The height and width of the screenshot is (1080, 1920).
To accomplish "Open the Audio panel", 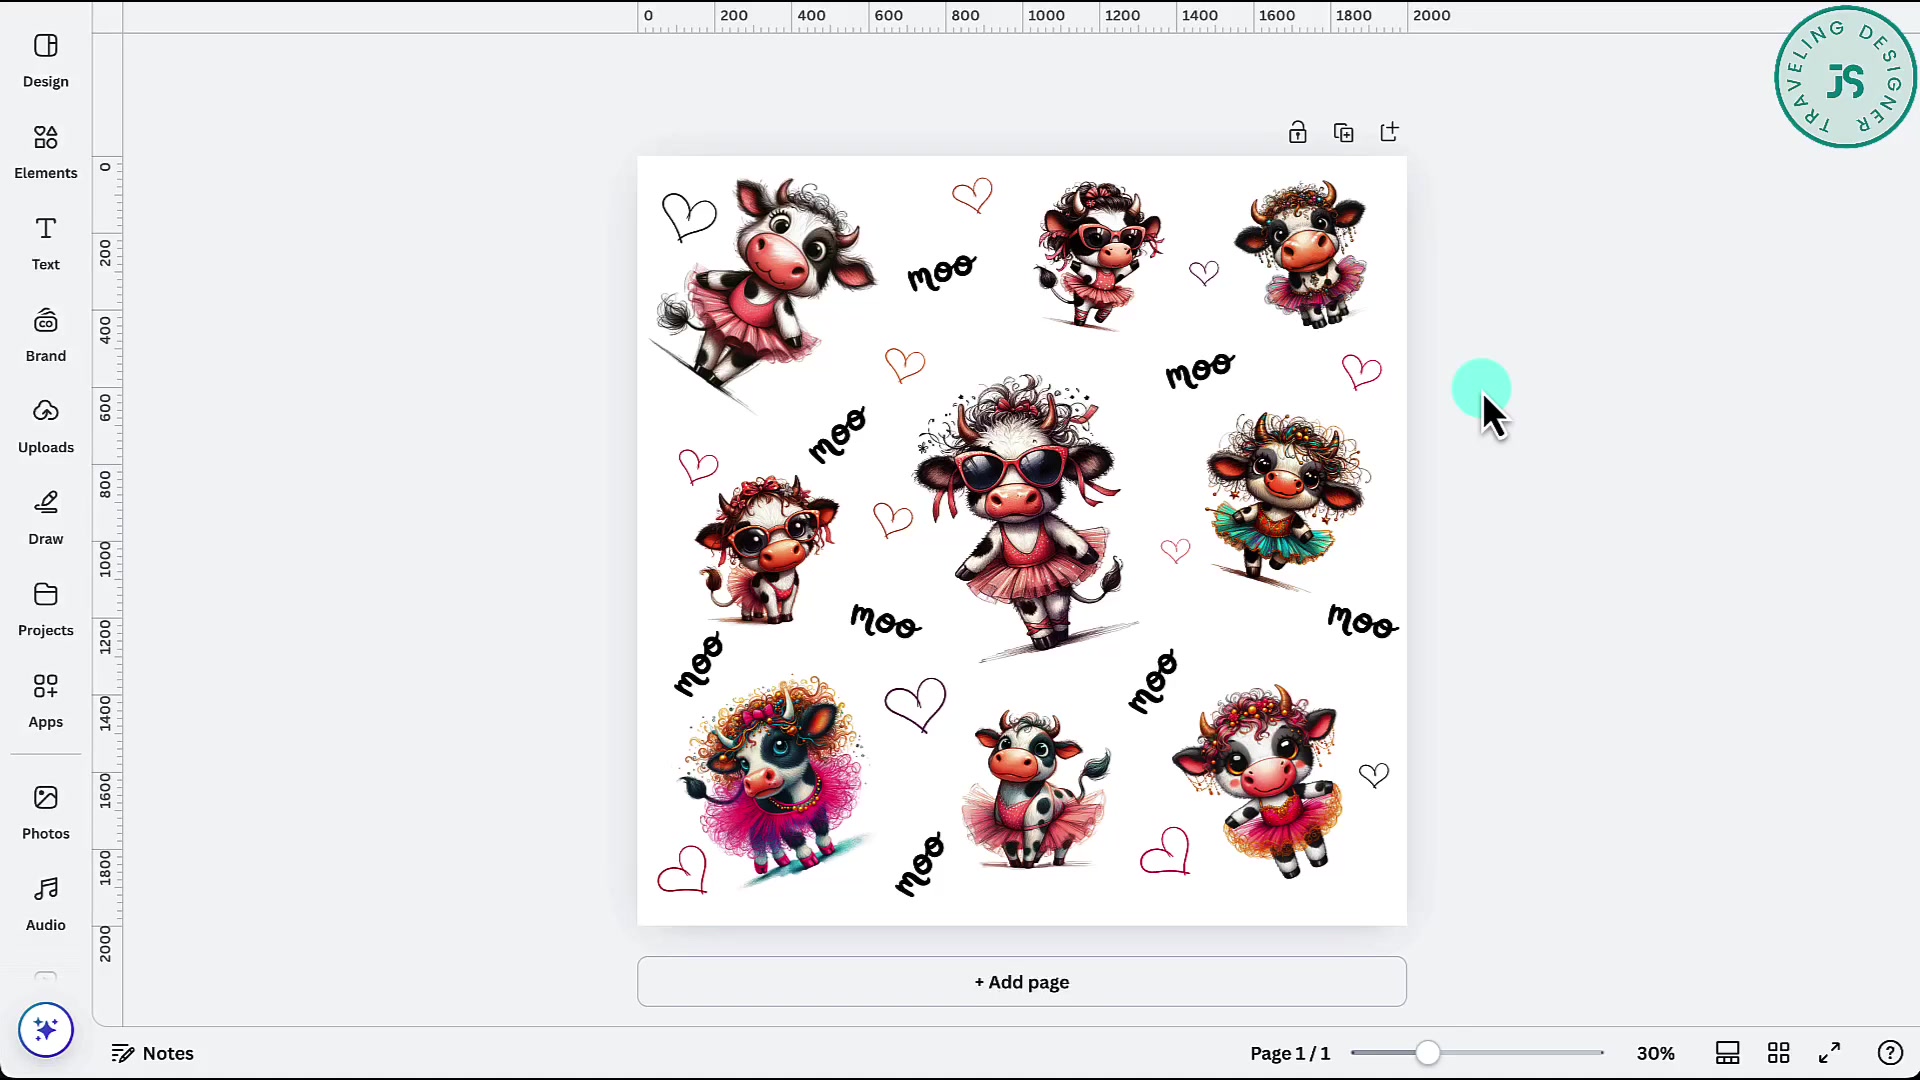I will 45,902.
